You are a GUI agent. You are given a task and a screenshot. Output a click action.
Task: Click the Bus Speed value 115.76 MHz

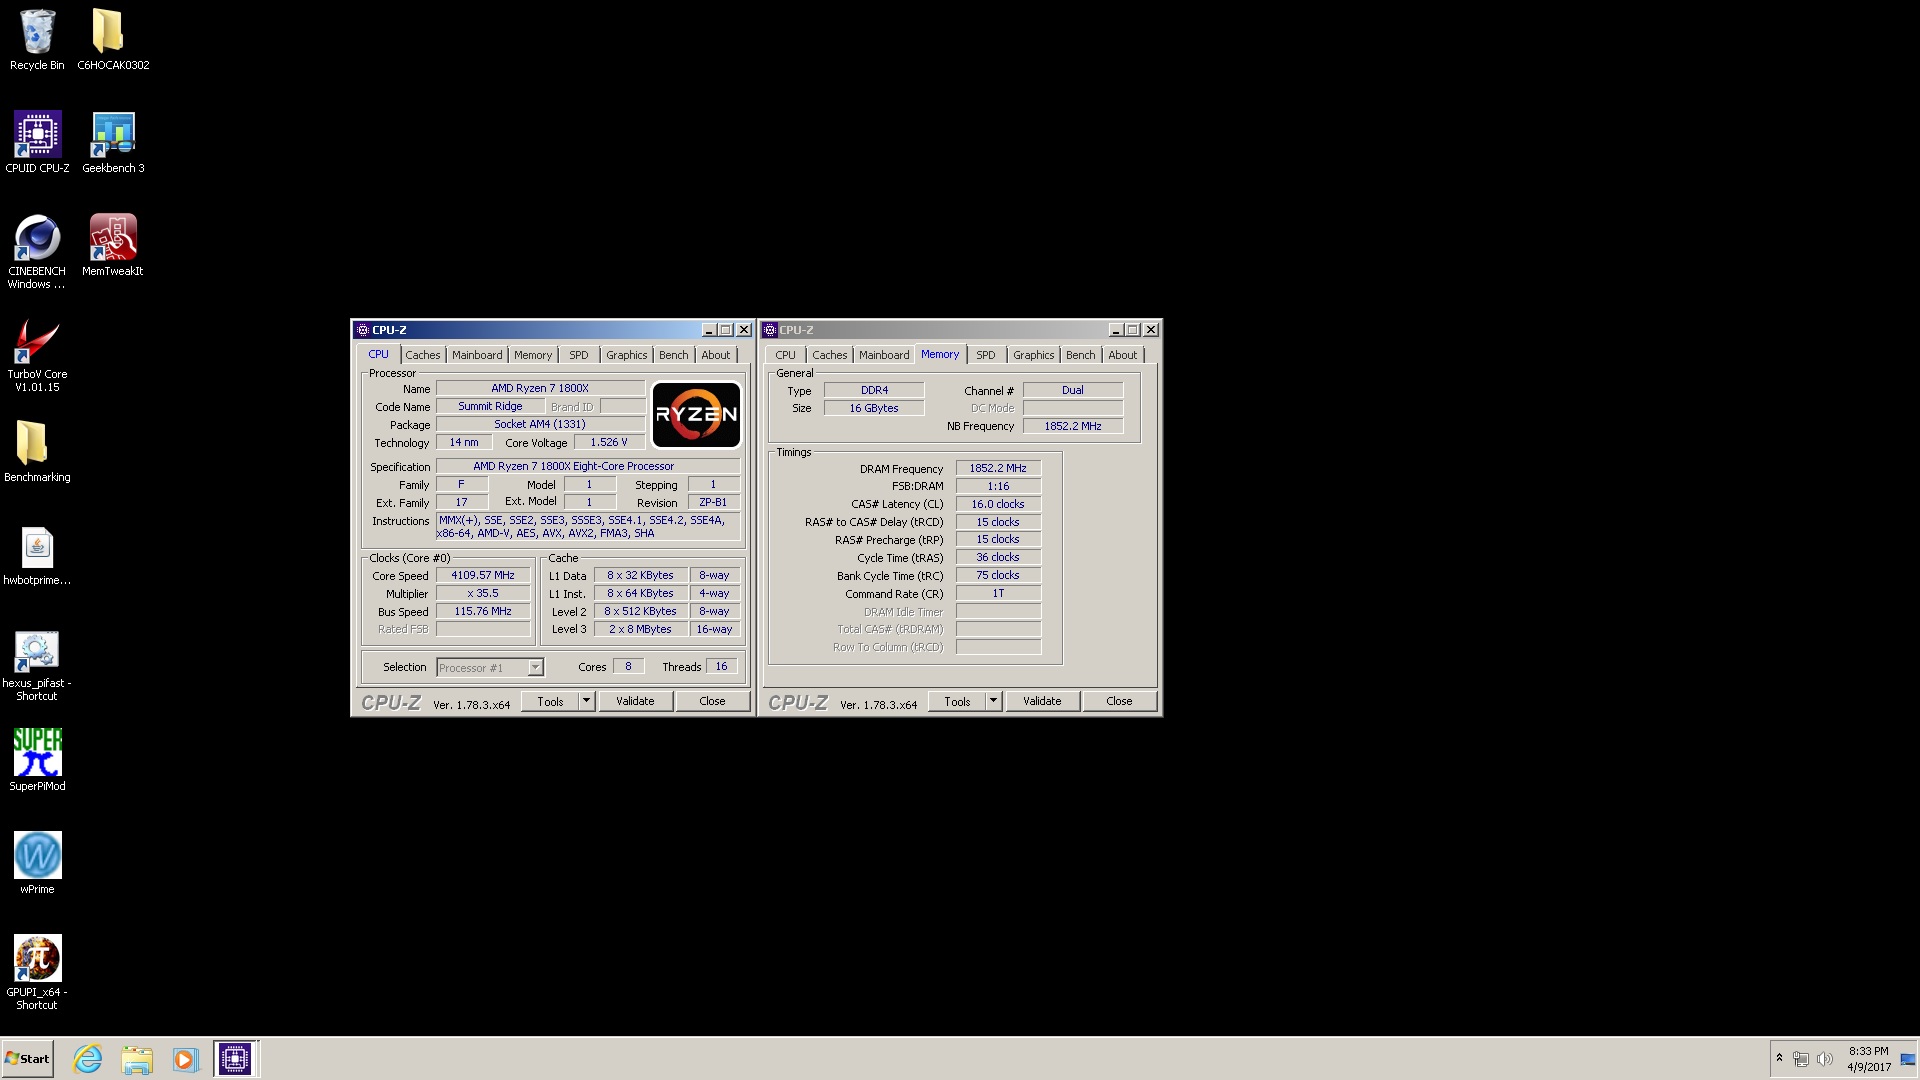pyautogui.click(x=483, y=611)
